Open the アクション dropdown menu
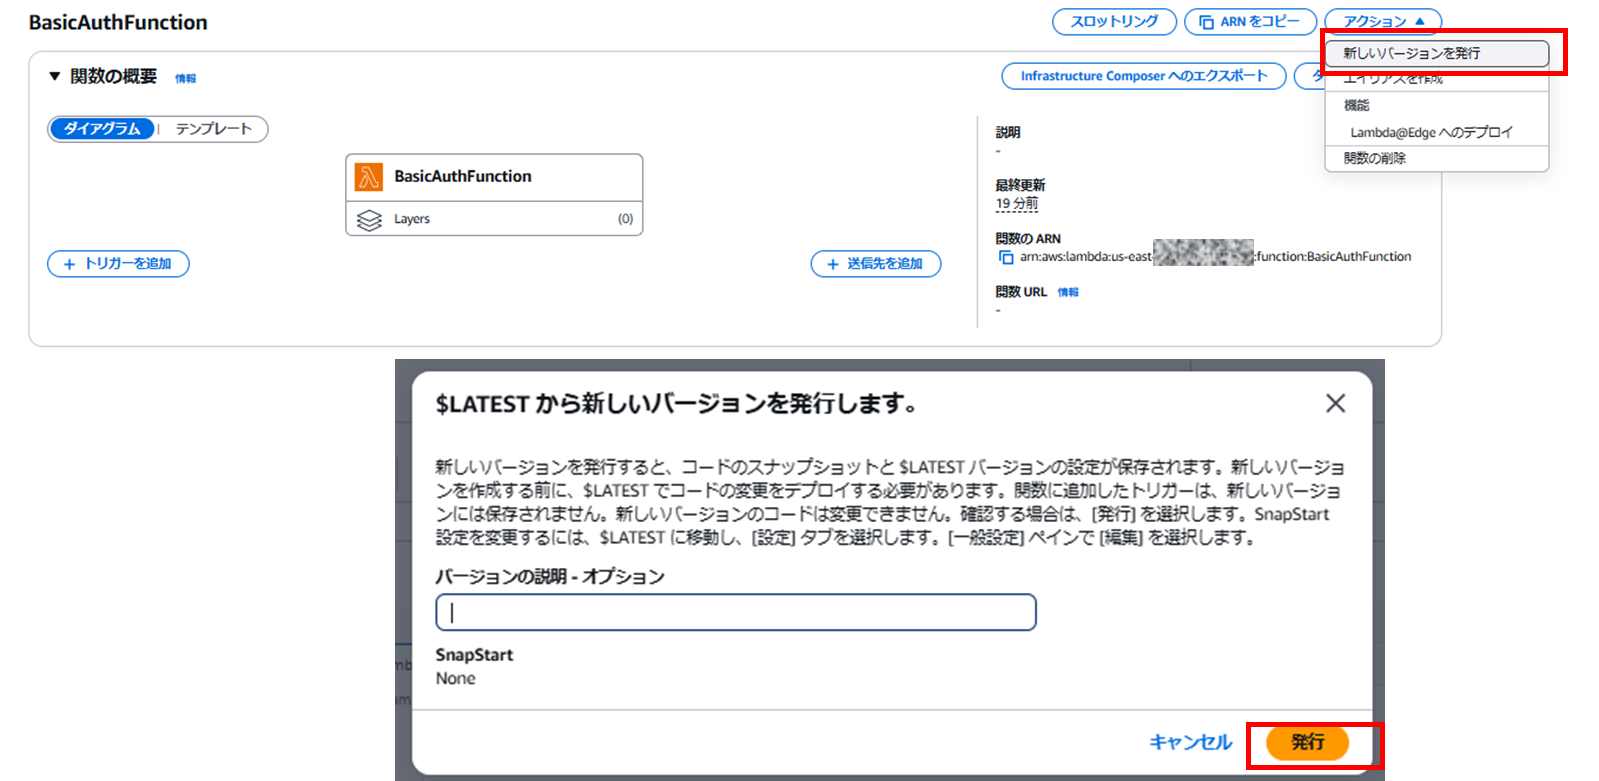Viewport: 1599px width, 781px height. tap(1383, 21)
